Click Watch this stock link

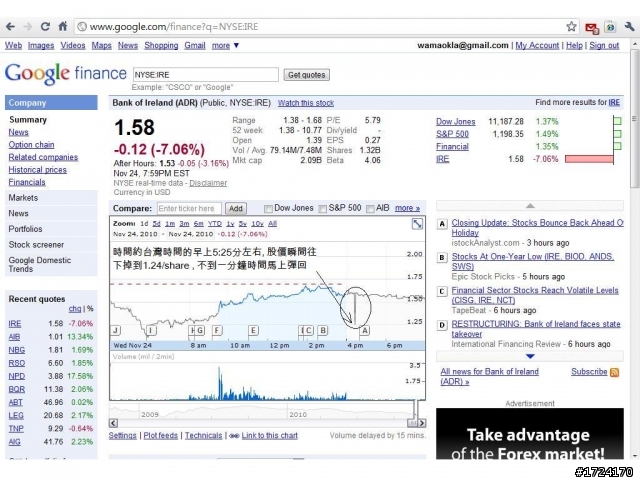pyautogui.click(x=306, y=103)
